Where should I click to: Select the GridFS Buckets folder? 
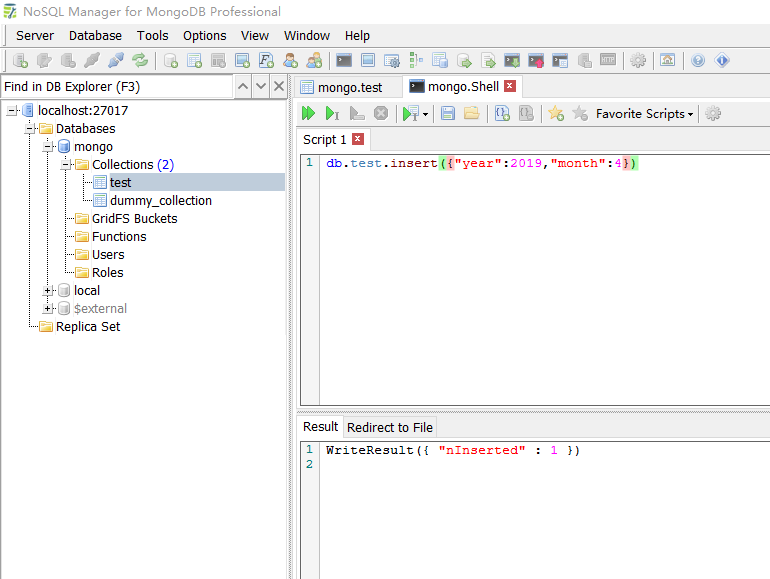(x=134, y=219)
